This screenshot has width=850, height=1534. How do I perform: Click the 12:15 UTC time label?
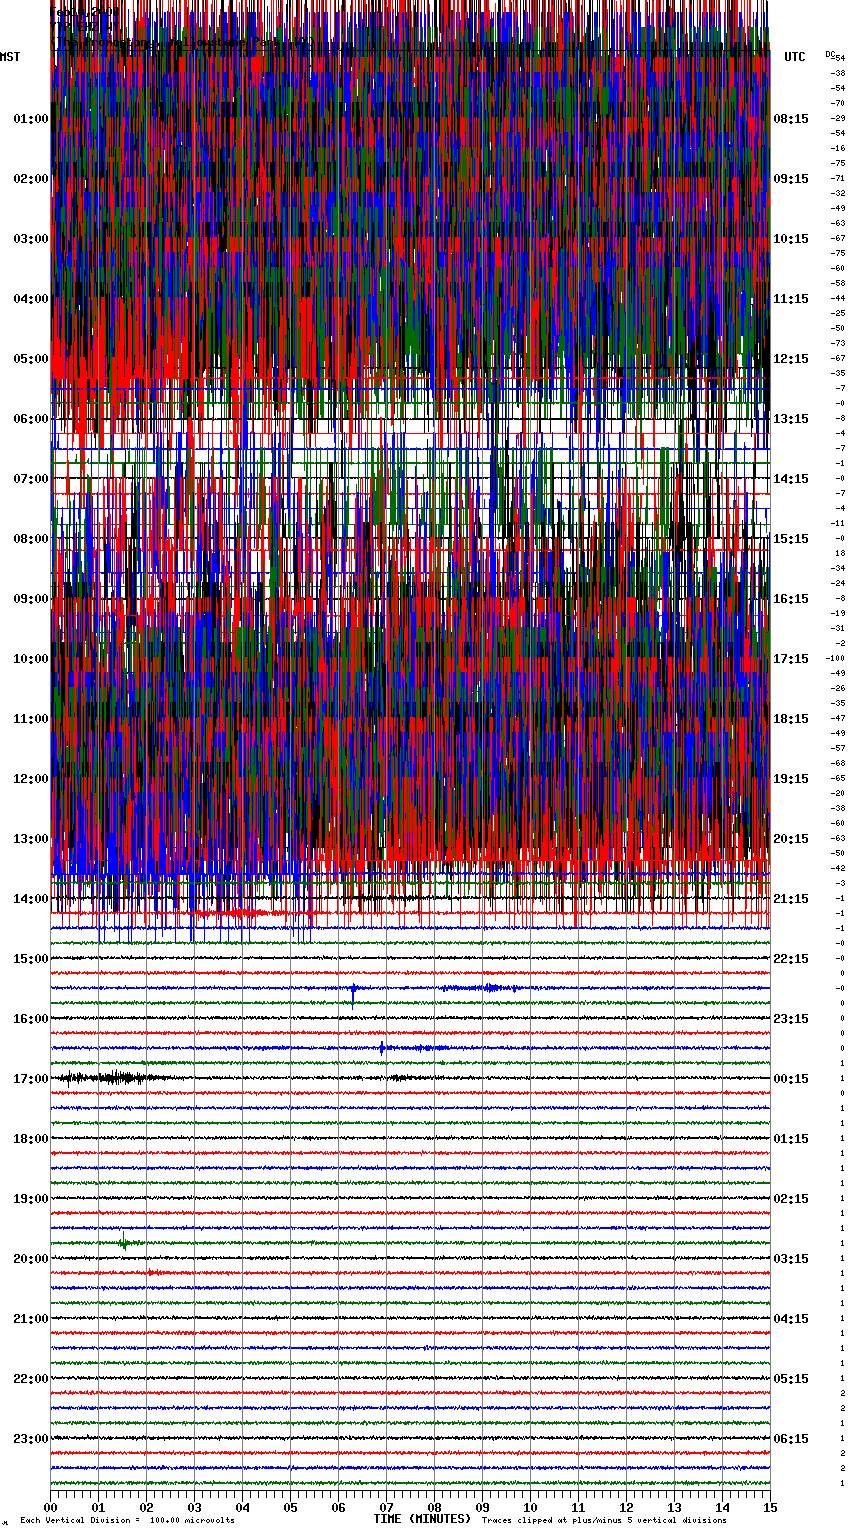pos(791,359)
